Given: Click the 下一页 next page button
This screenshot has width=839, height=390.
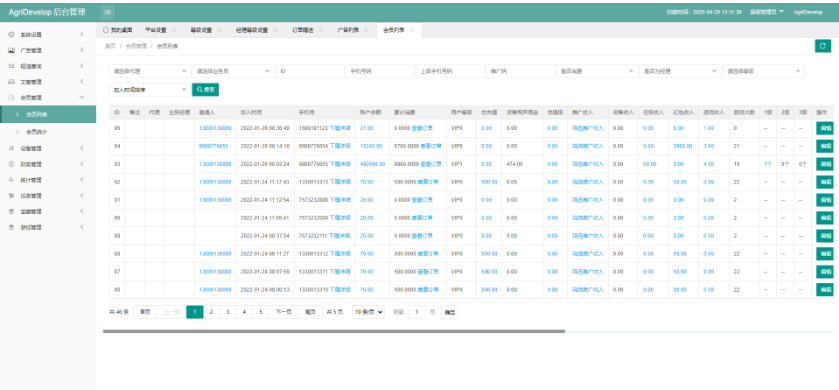Looking at the screenshot, I should 284,312.
